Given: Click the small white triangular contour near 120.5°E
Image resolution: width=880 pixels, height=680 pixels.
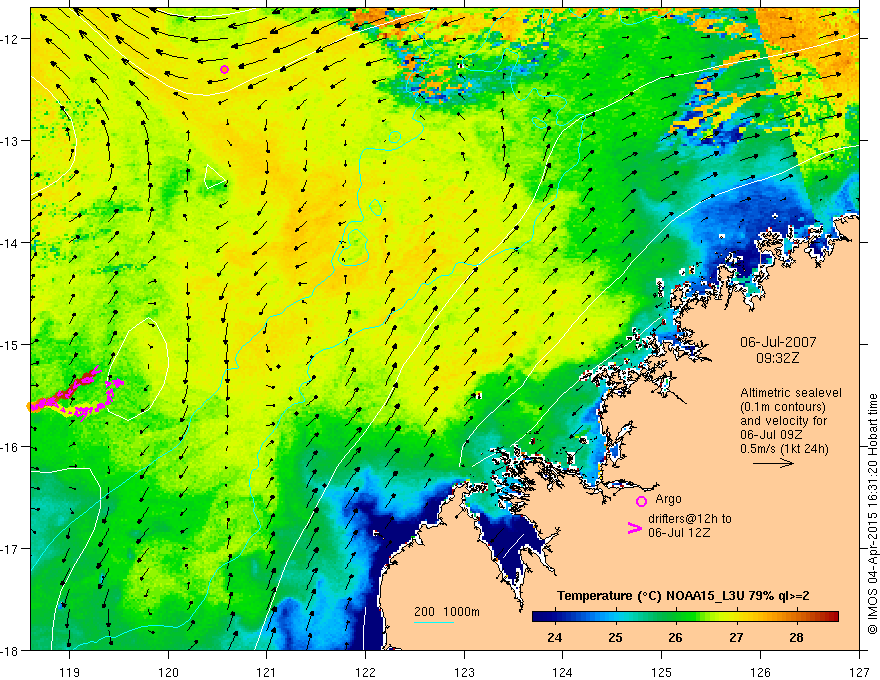Looking at the screenshot, I should pos(213,177).
